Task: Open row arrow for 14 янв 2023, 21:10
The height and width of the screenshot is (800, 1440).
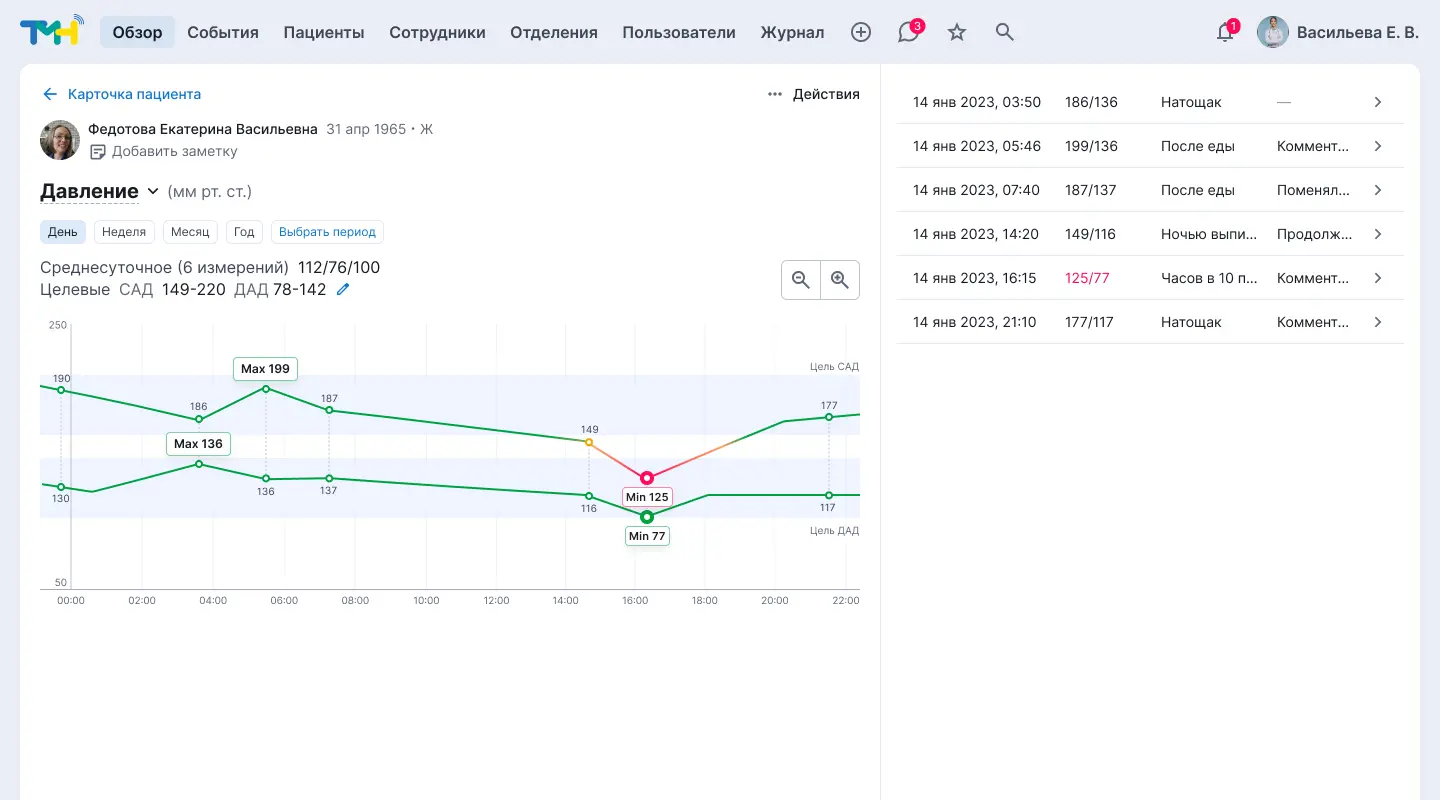Action: 1378,322
